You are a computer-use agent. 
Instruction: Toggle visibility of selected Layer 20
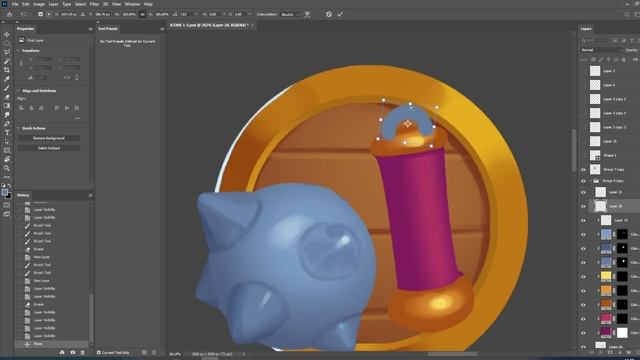583,207
